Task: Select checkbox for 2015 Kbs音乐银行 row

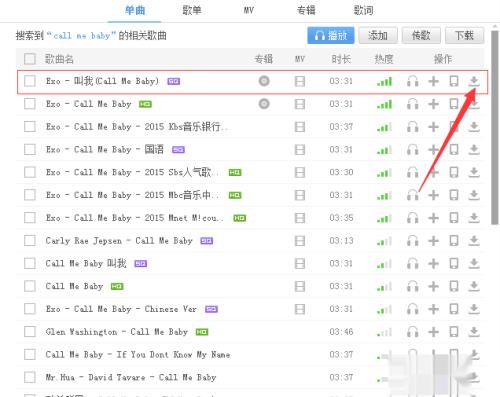Action: click(30, 127)
